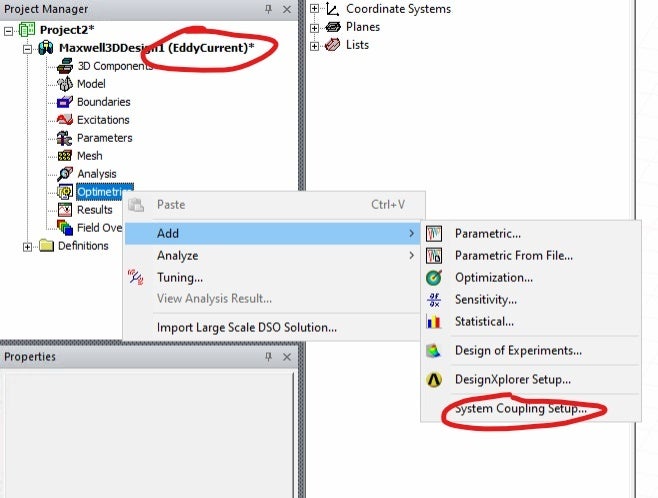This screenshot has height=498, width=658.
Task: Click the Lists icon
Action: click(x=332, y=44)
